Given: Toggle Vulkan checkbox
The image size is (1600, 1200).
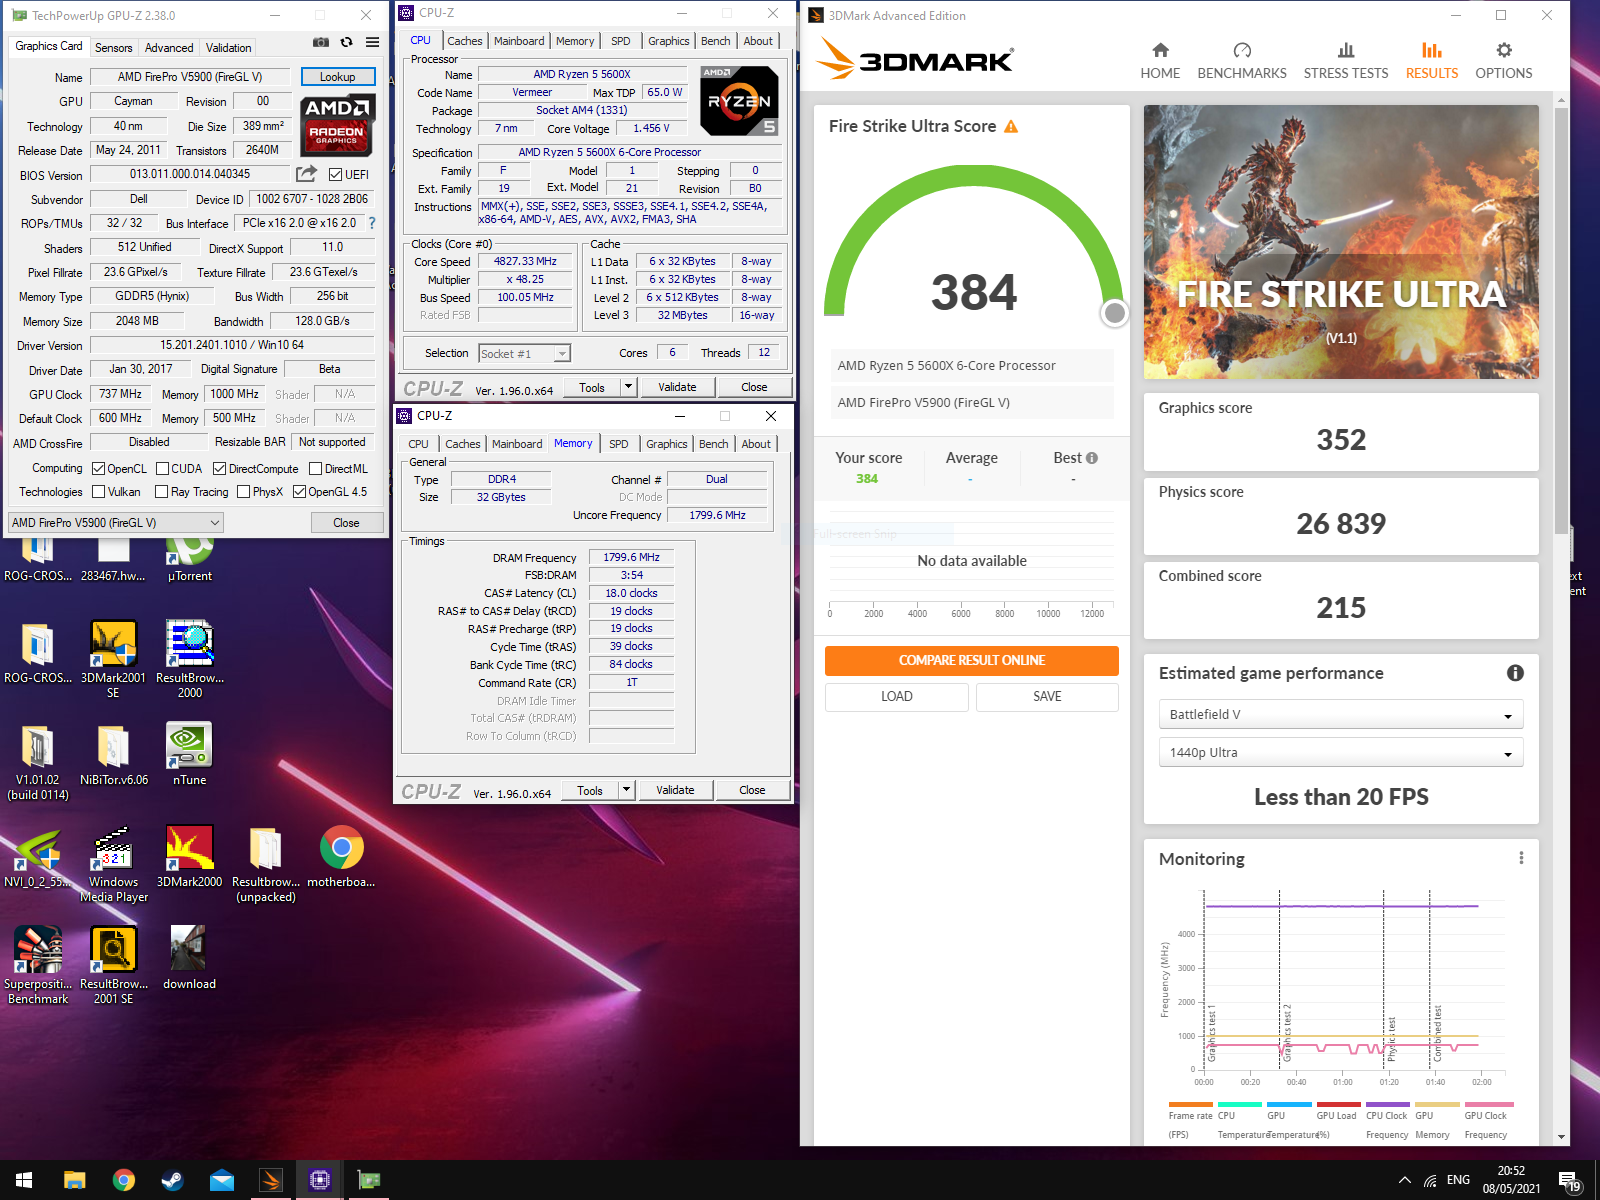Looking at the screenshot, I should 98,491.
